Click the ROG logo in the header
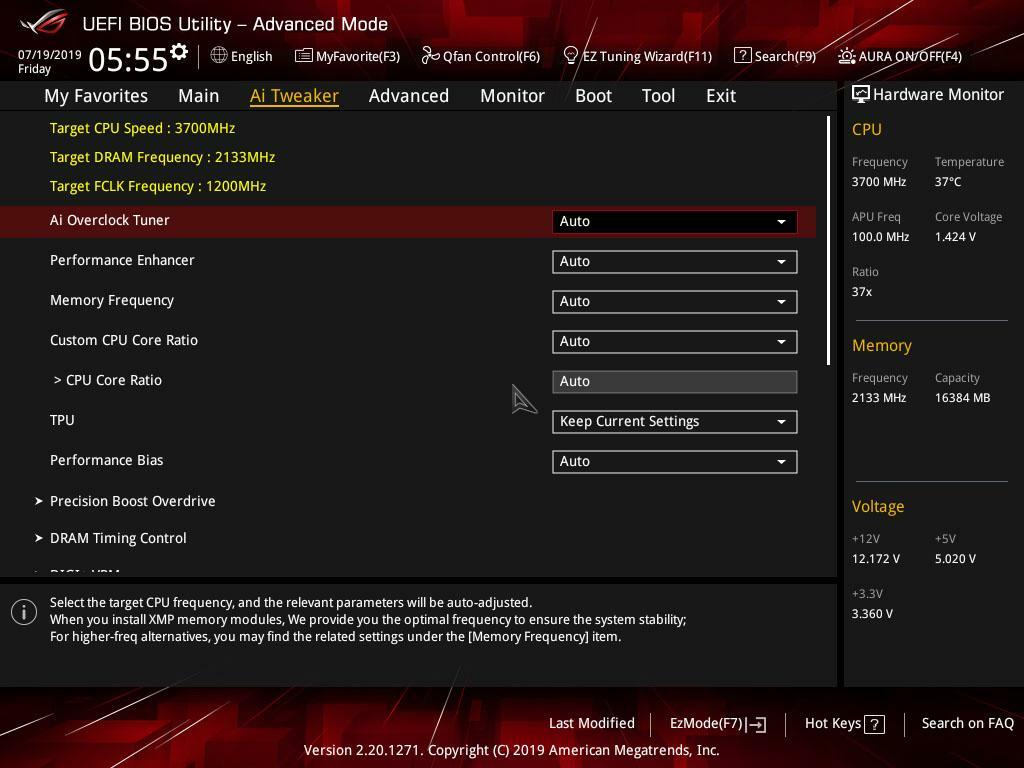The width and height of the screenshot is (1024, 768). (x=44, y=23)
